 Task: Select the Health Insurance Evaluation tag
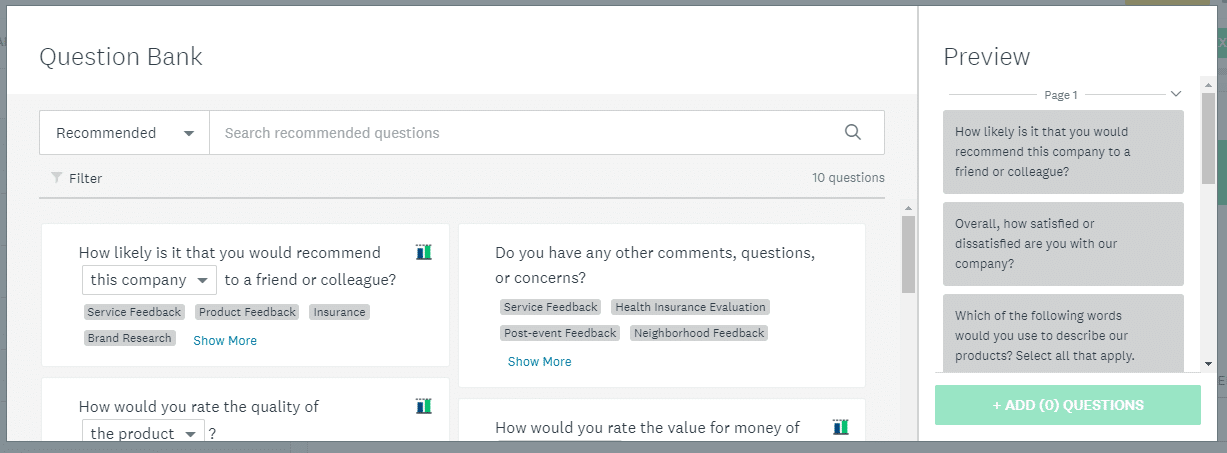pos(690,307)
